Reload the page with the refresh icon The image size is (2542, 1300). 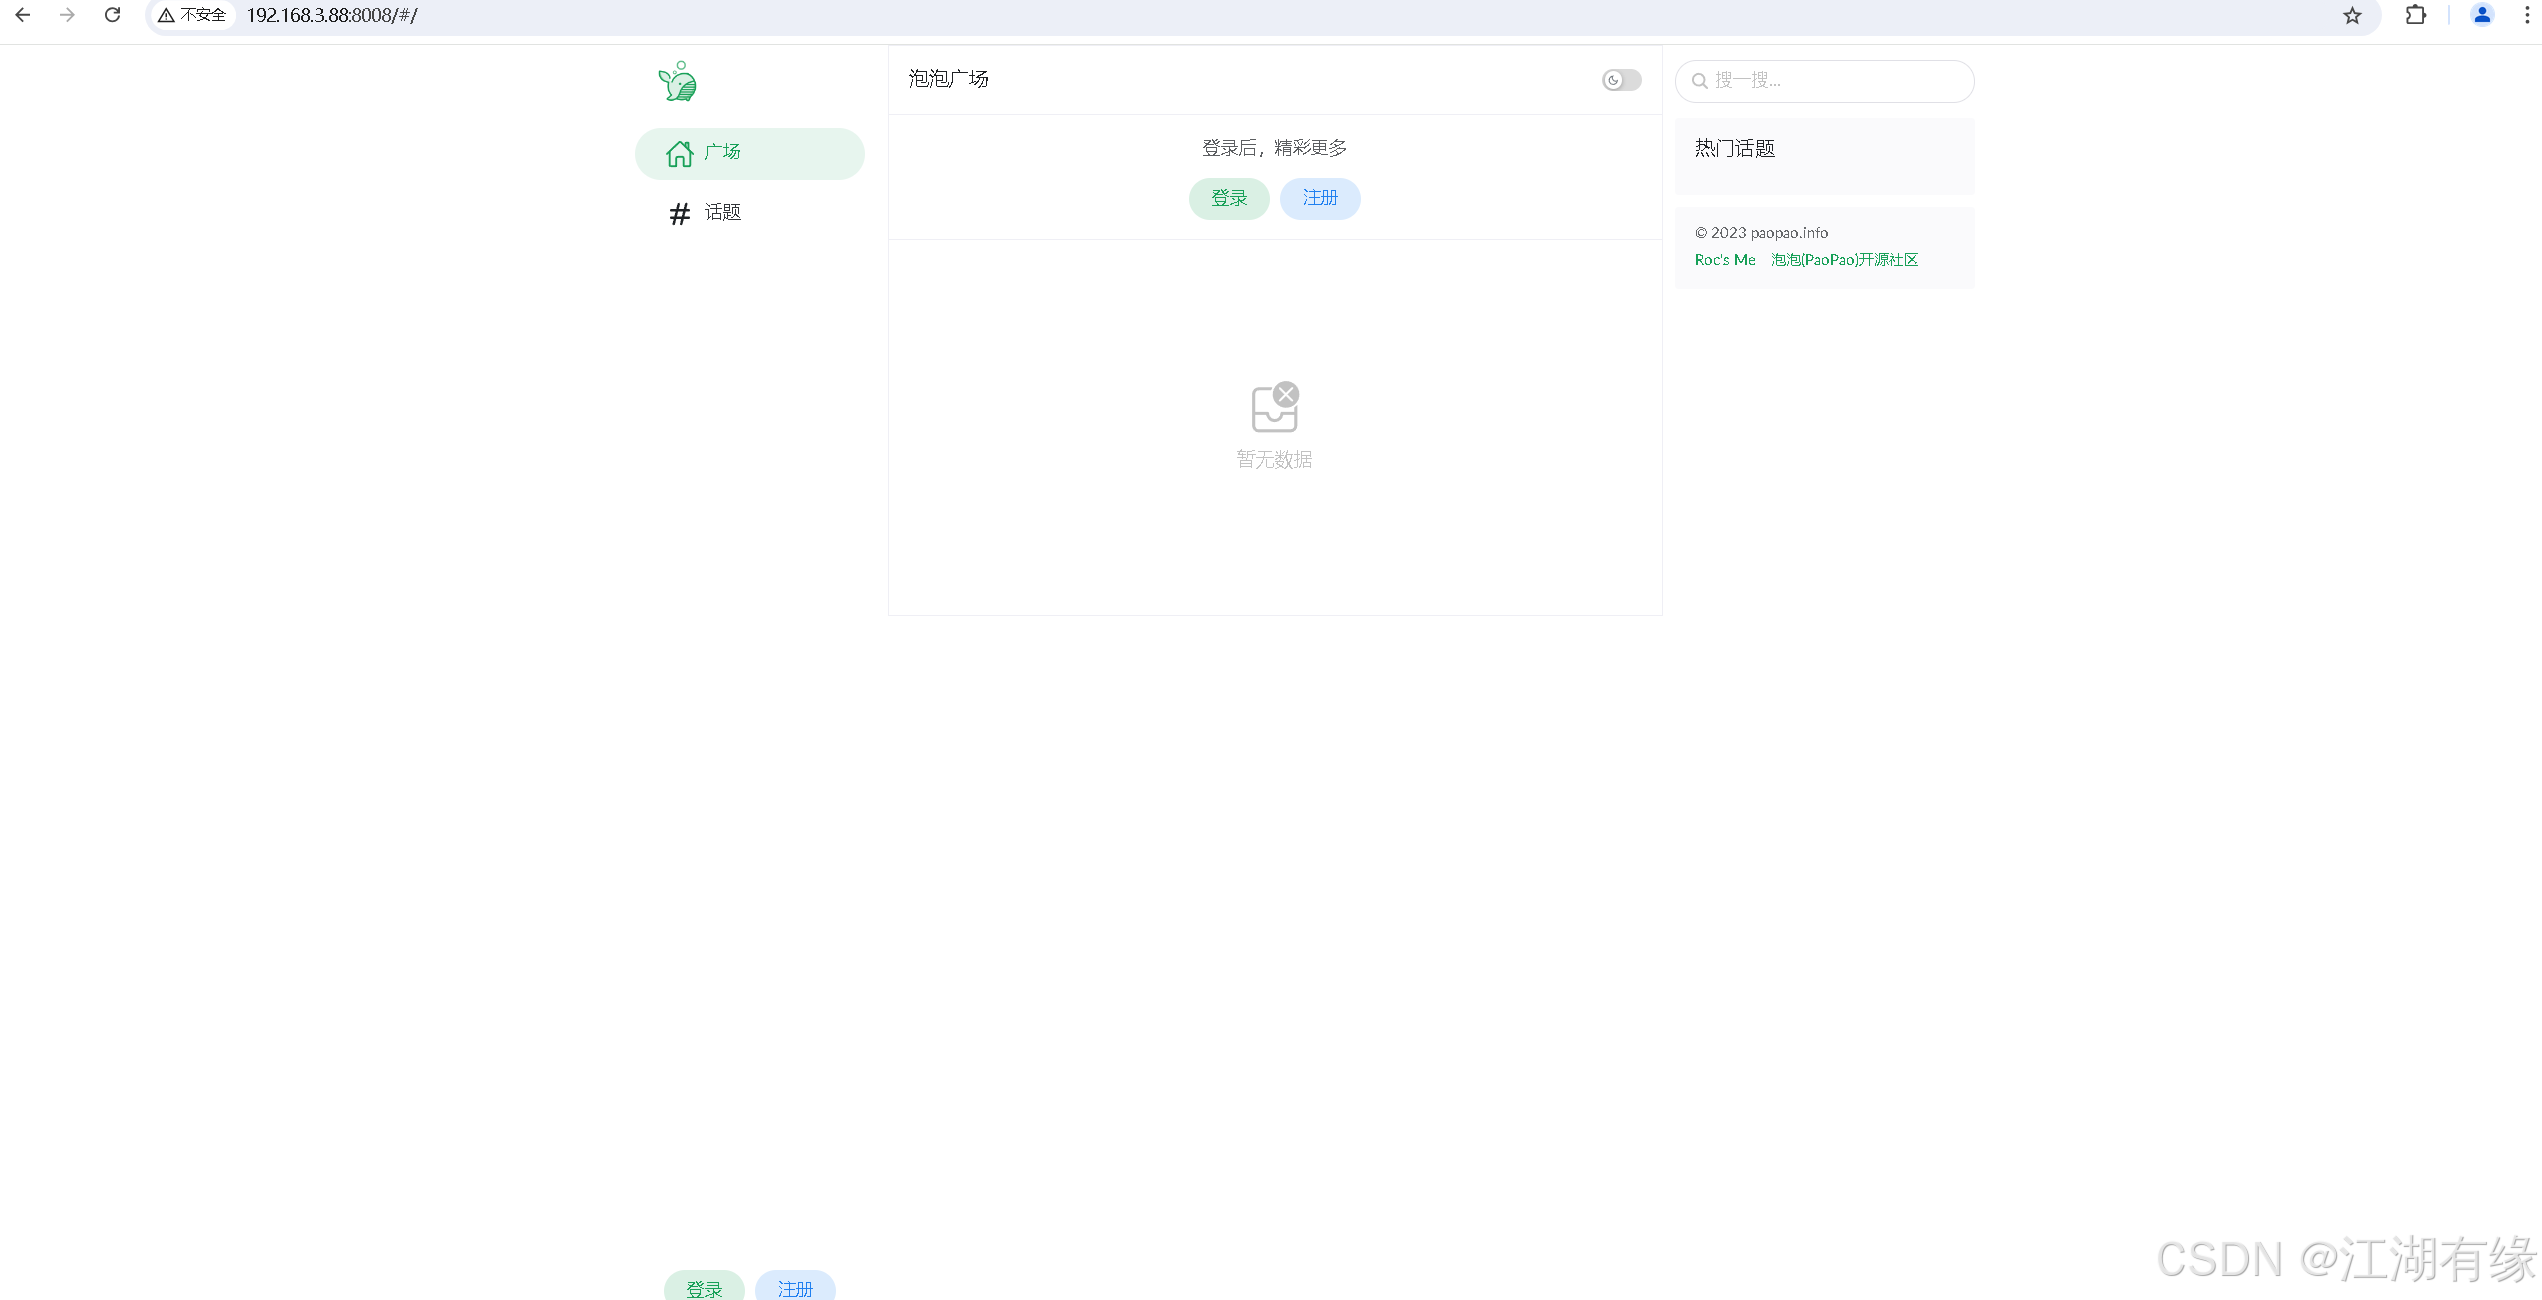point(112,15)
